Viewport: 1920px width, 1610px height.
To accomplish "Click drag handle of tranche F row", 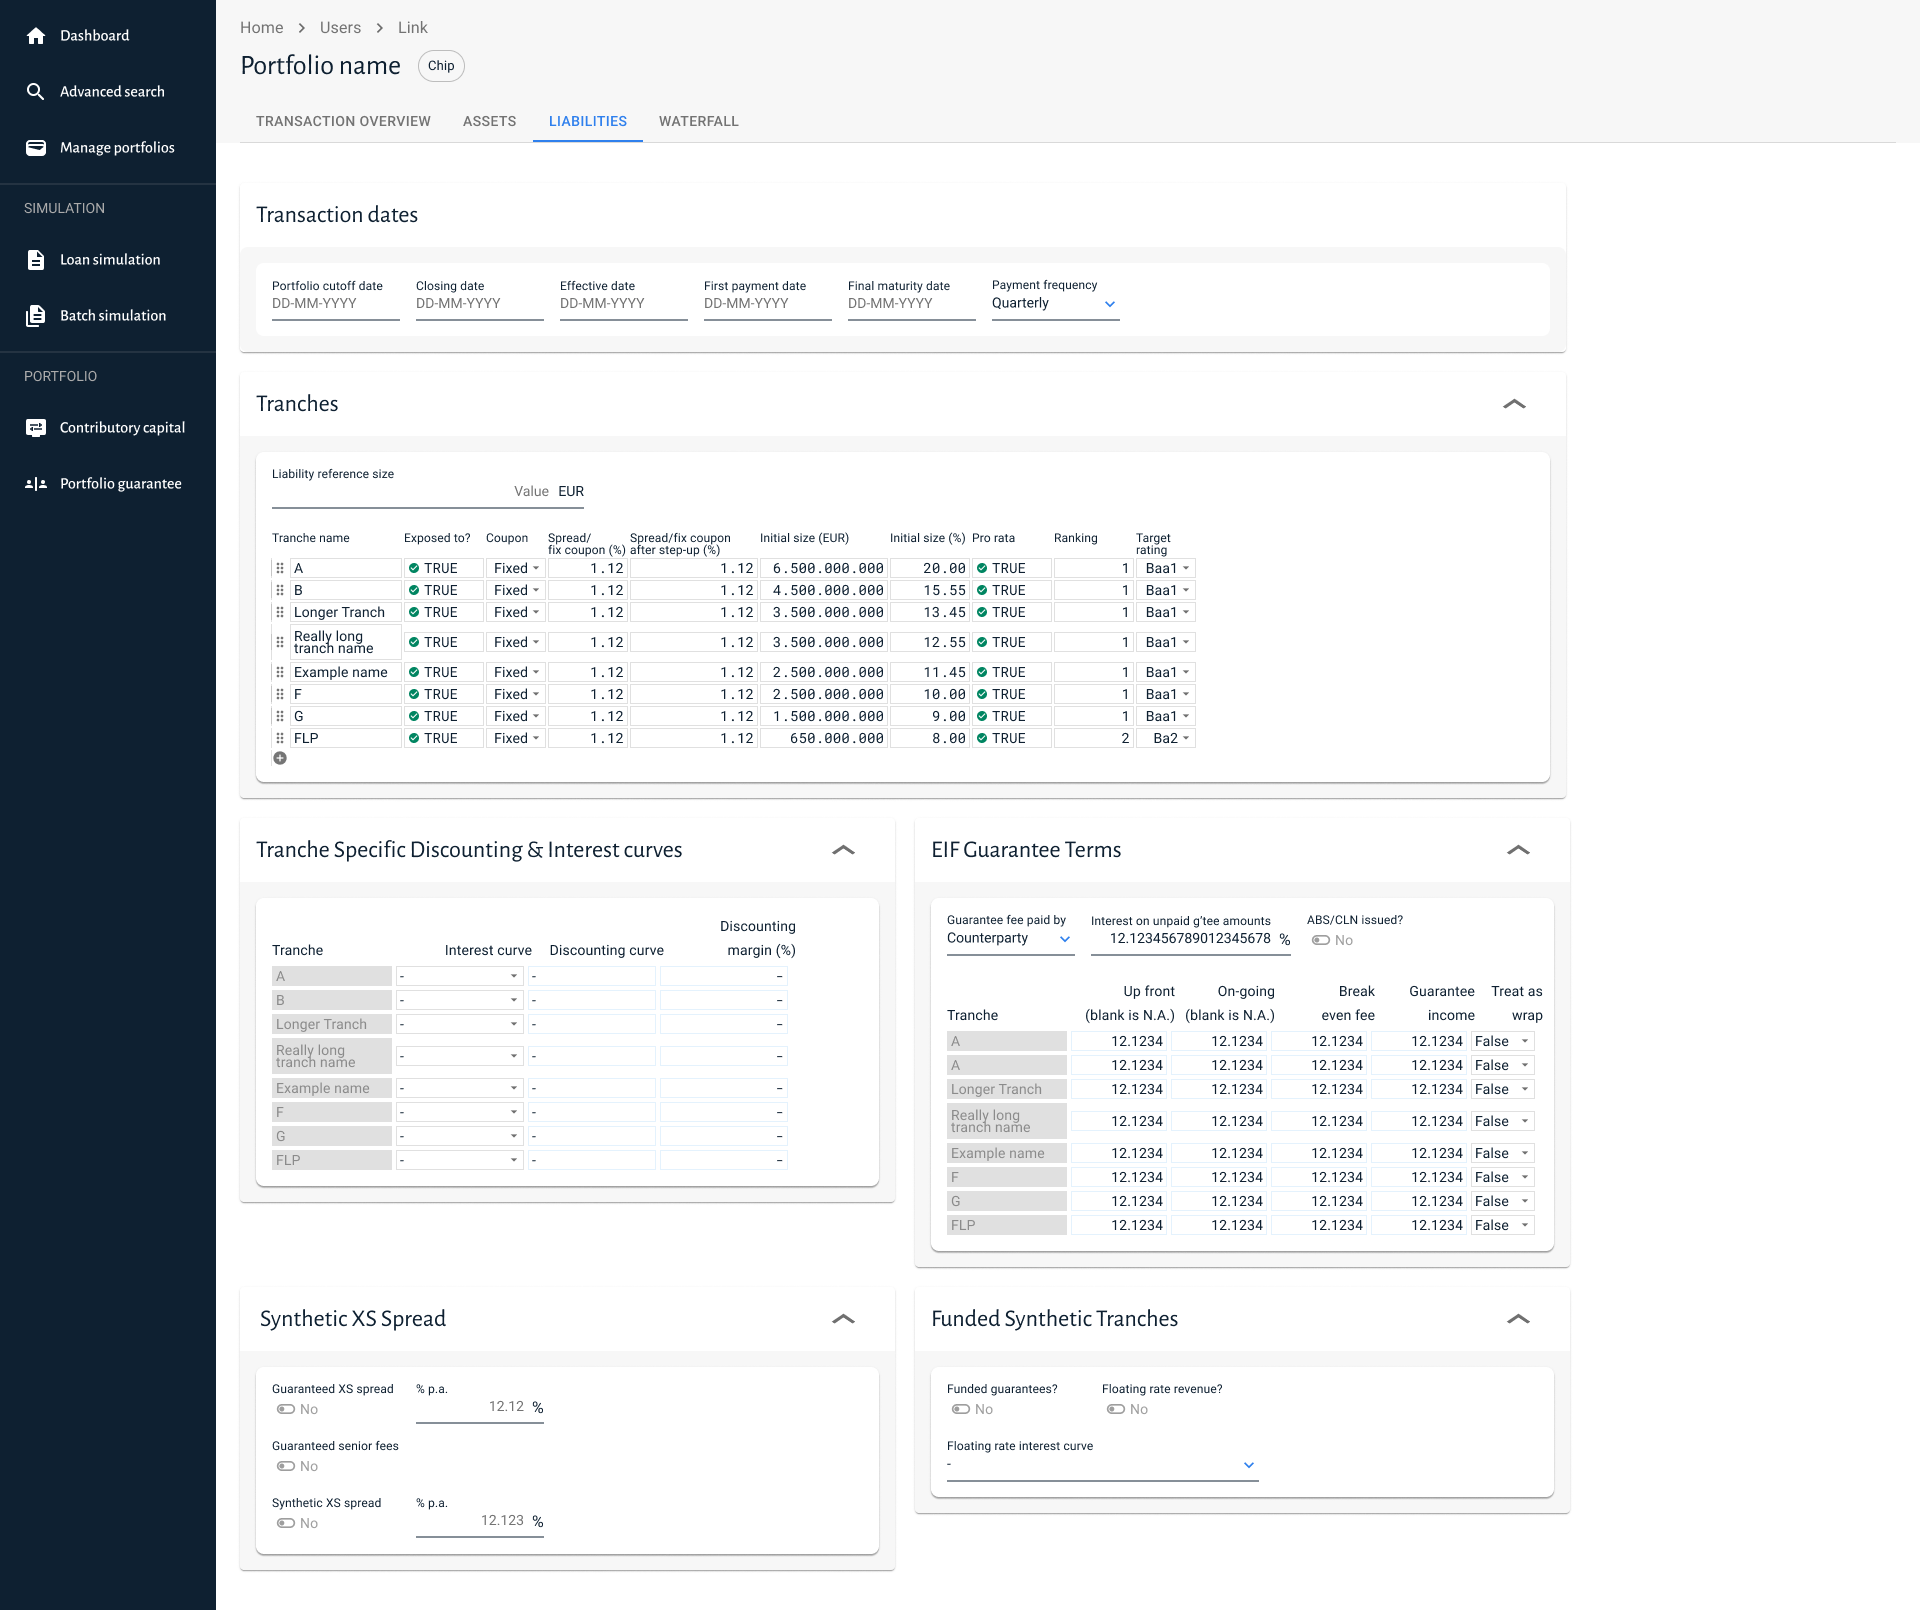I will click(x=280, y=694).
